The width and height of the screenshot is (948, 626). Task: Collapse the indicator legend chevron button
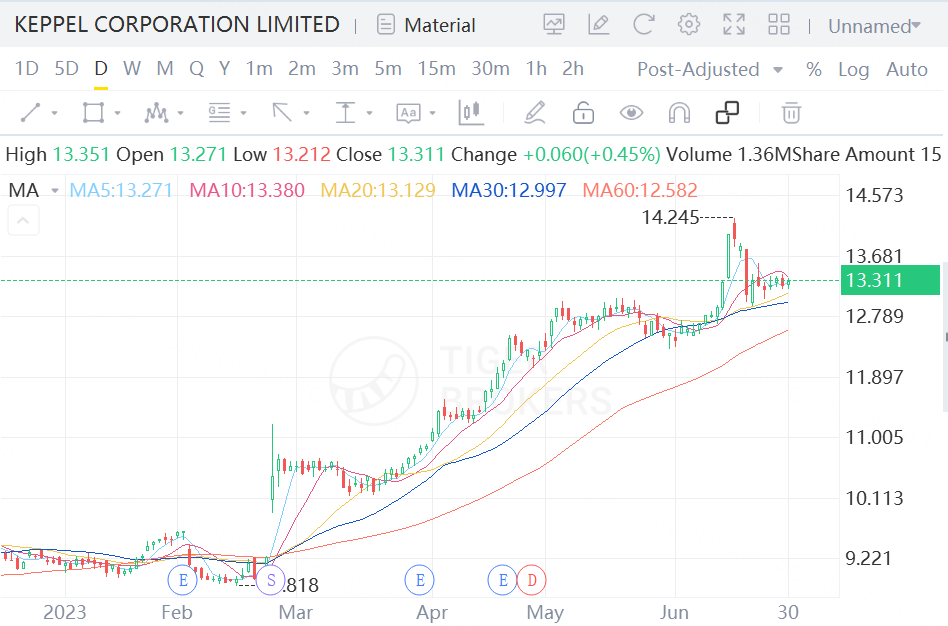coord(23,220)
